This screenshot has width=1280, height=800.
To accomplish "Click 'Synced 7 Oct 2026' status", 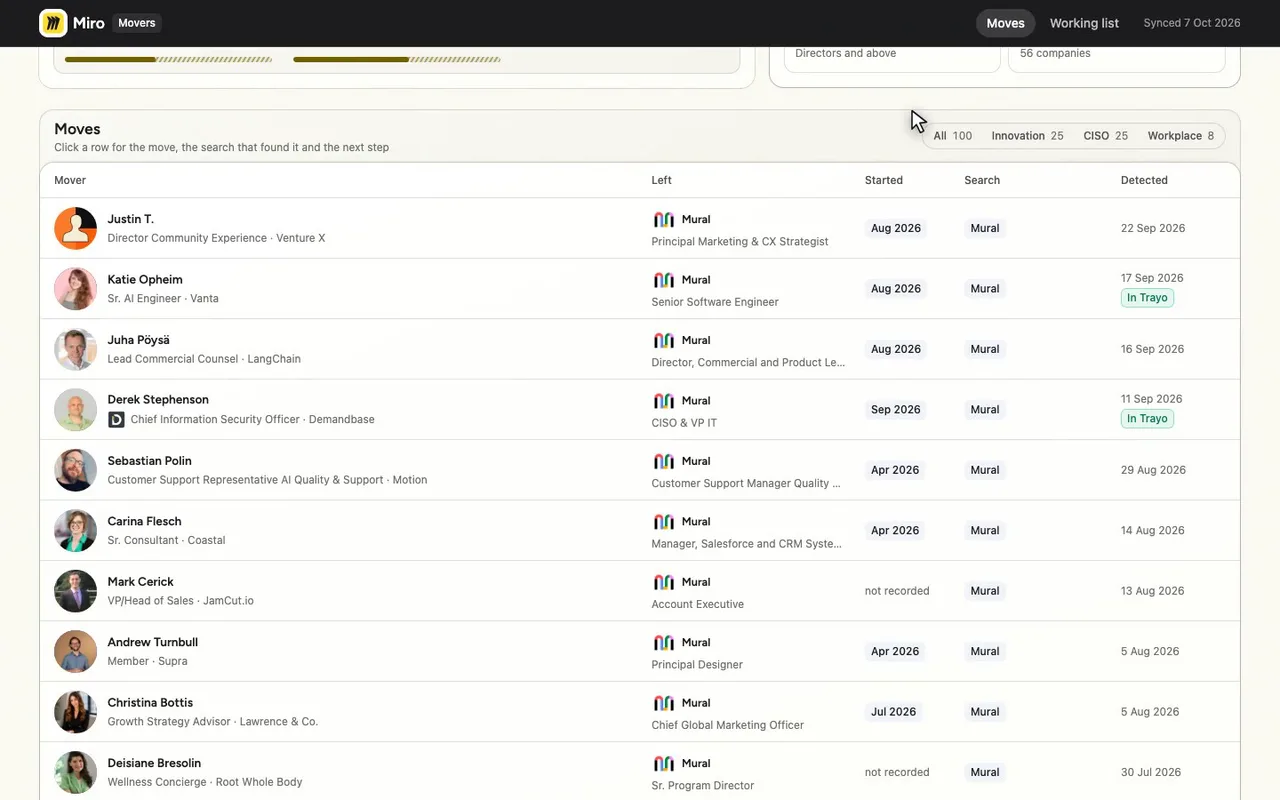I will coord(1192,23).
